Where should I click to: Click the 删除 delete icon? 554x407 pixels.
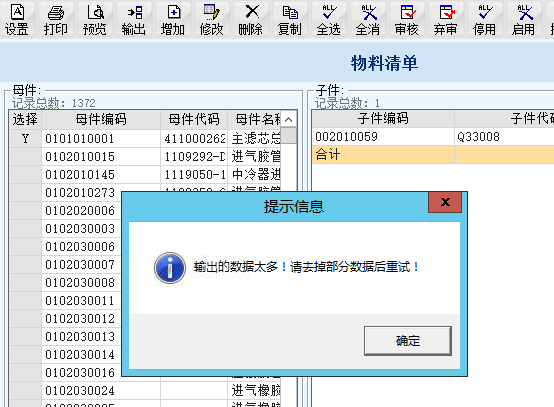click(251, 19)
